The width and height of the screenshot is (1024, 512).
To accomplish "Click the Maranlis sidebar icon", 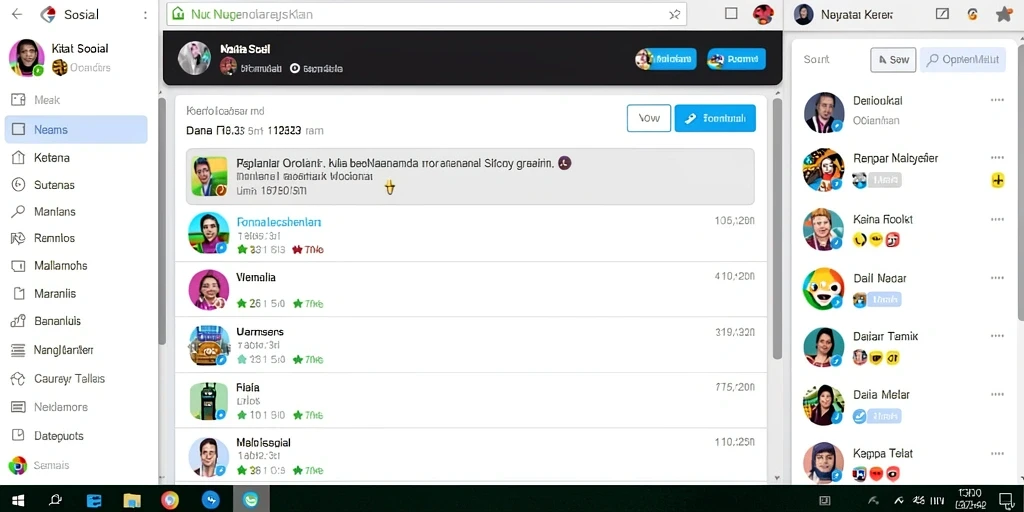I will coord(18,293).
